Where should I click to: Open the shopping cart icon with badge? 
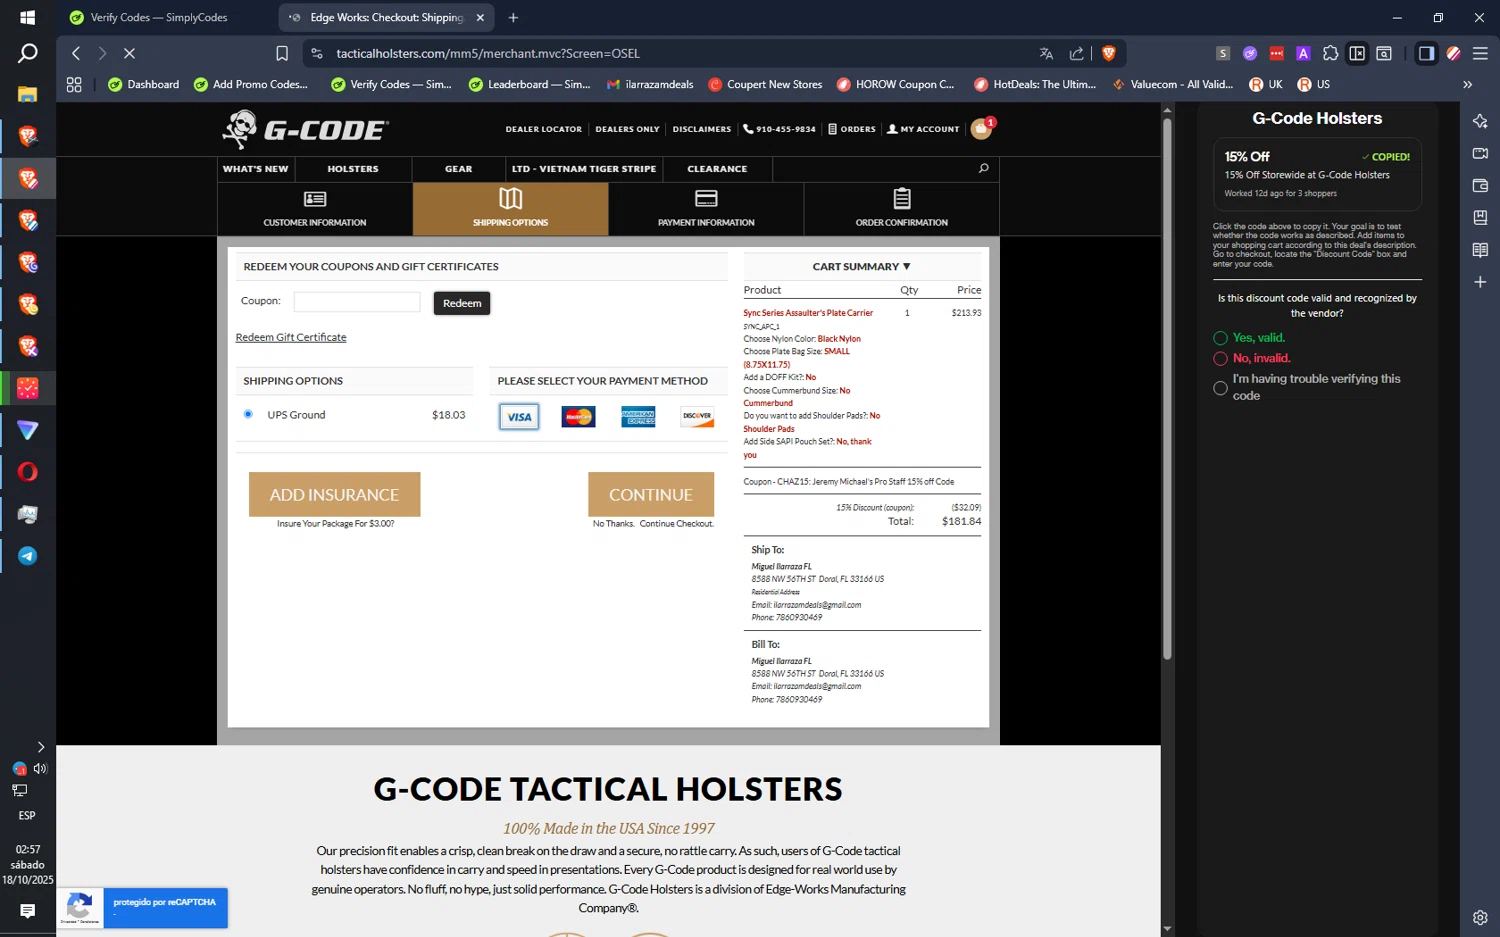[982, 129]
